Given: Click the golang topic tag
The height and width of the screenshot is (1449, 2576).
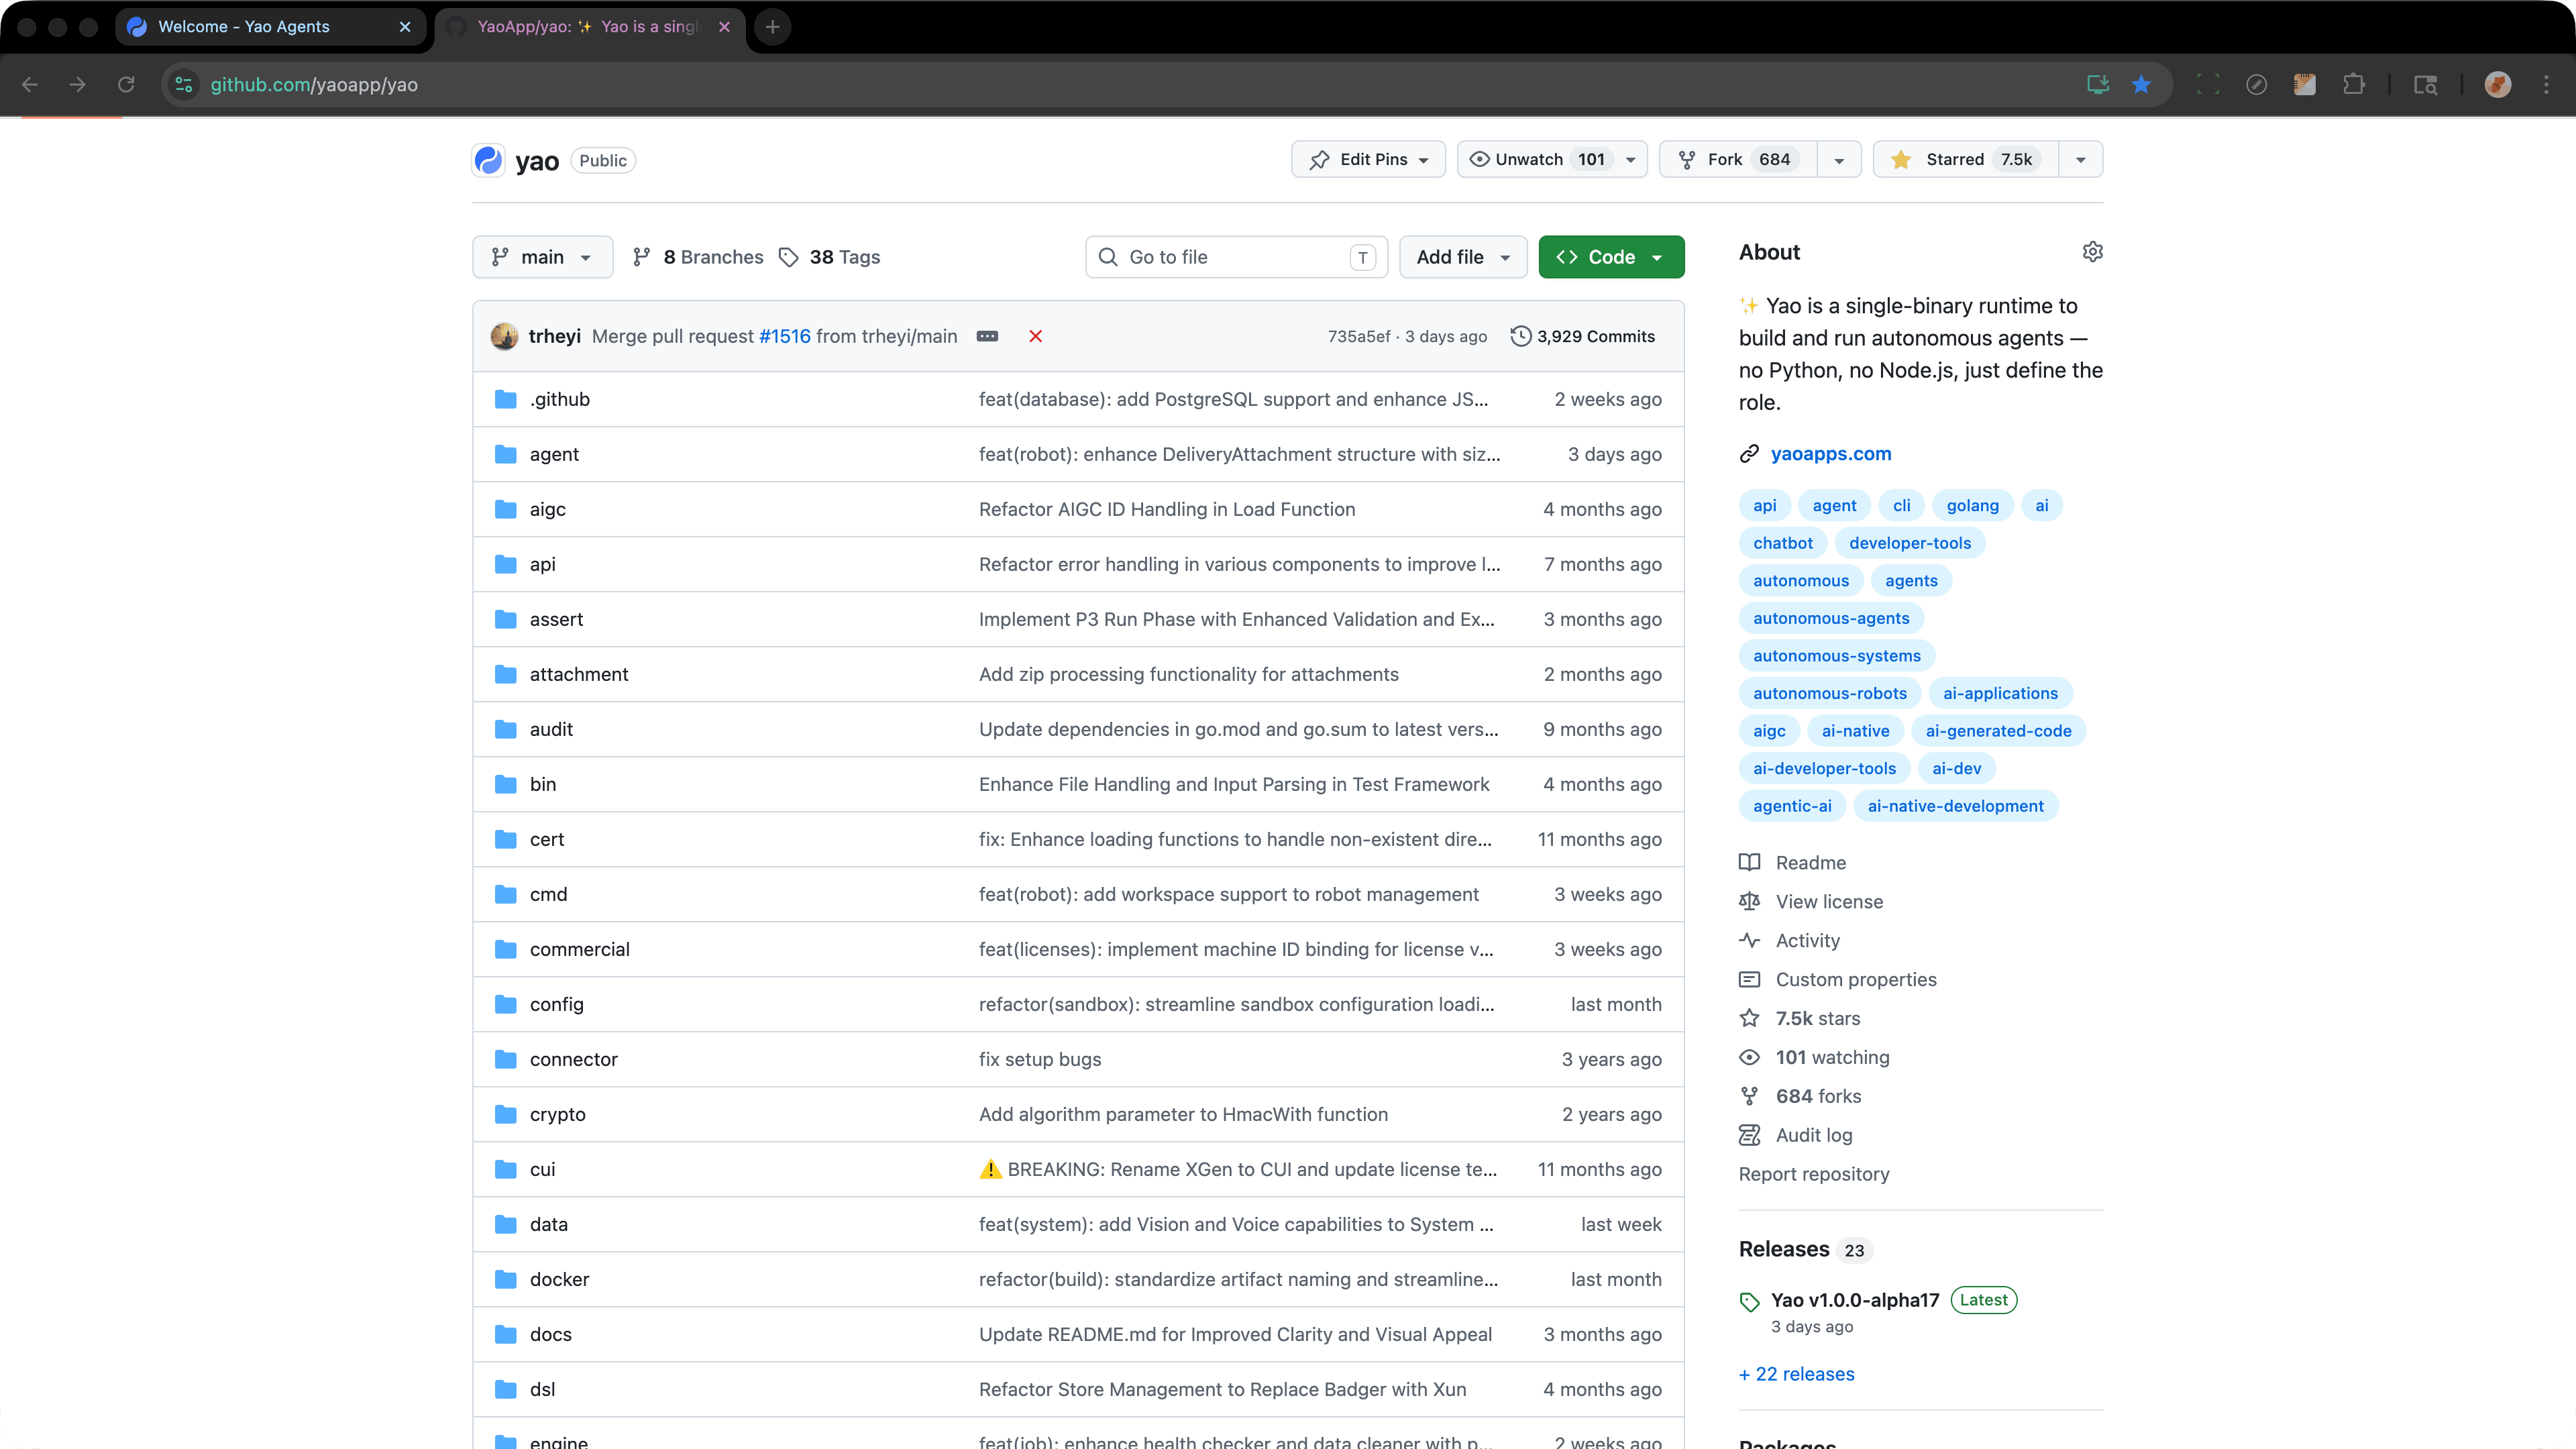Looking at the screenshot, I should click(x=1972, y=505).
